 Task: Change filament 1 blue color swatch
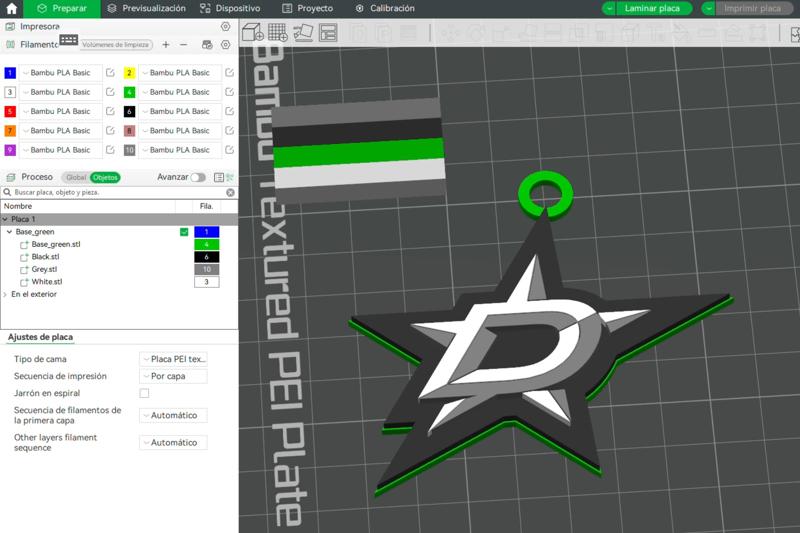tap(10, 73)
